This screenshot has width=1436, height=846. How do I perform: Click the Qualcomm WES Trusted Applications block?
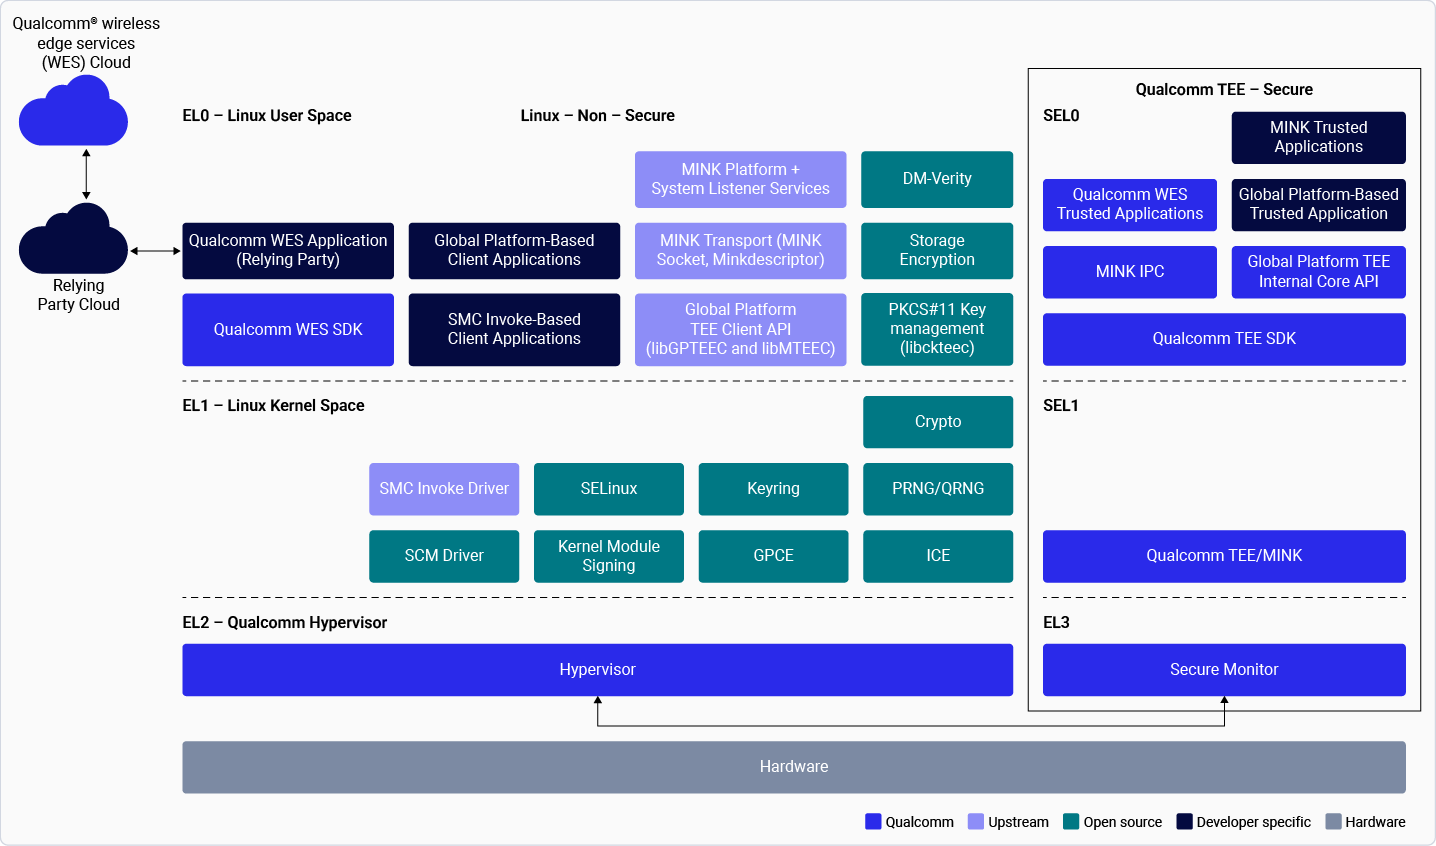click(1130, 205)
